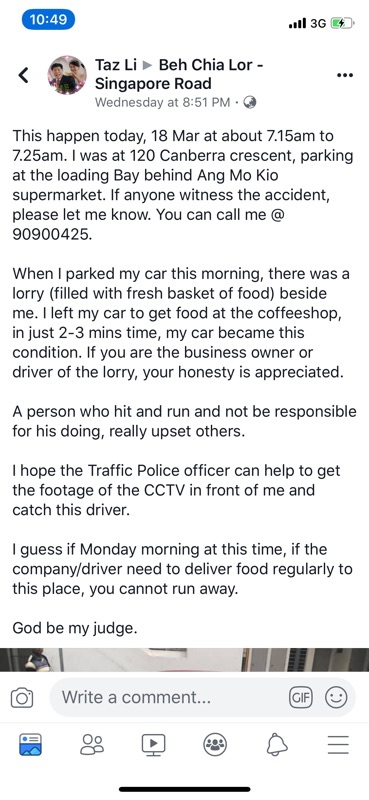This screenshot has height=800, width=369.
Task: Focus the Write a comment field
Action: [x=202, y=697]
